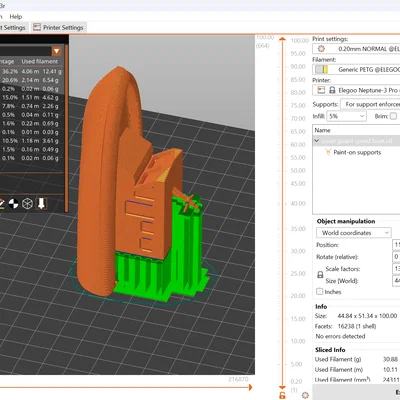Toggle the wireframe cube view icon
This screenshot has height=400, width=400.
tap(27, 204)
